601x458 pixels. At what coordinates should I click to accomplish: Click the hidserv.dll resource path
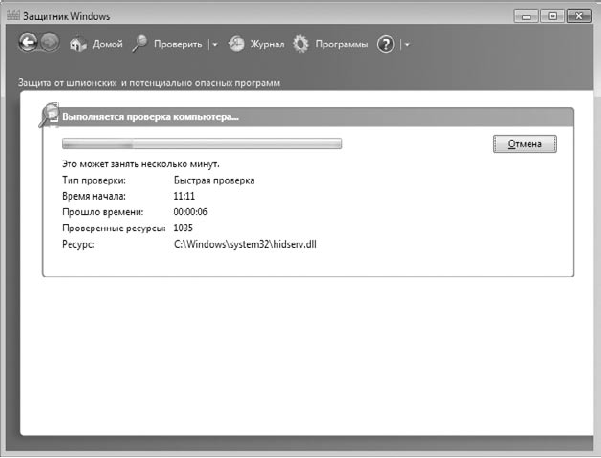245,244
